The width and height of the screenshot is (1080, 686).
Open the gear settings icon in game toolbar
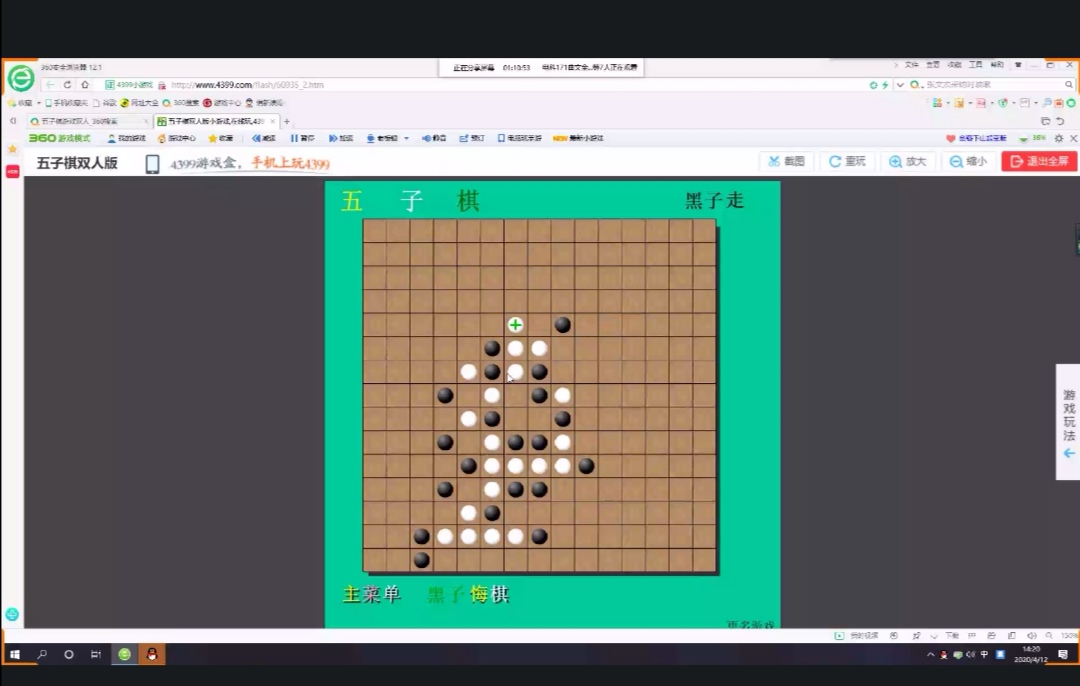tap(1059, 138)
